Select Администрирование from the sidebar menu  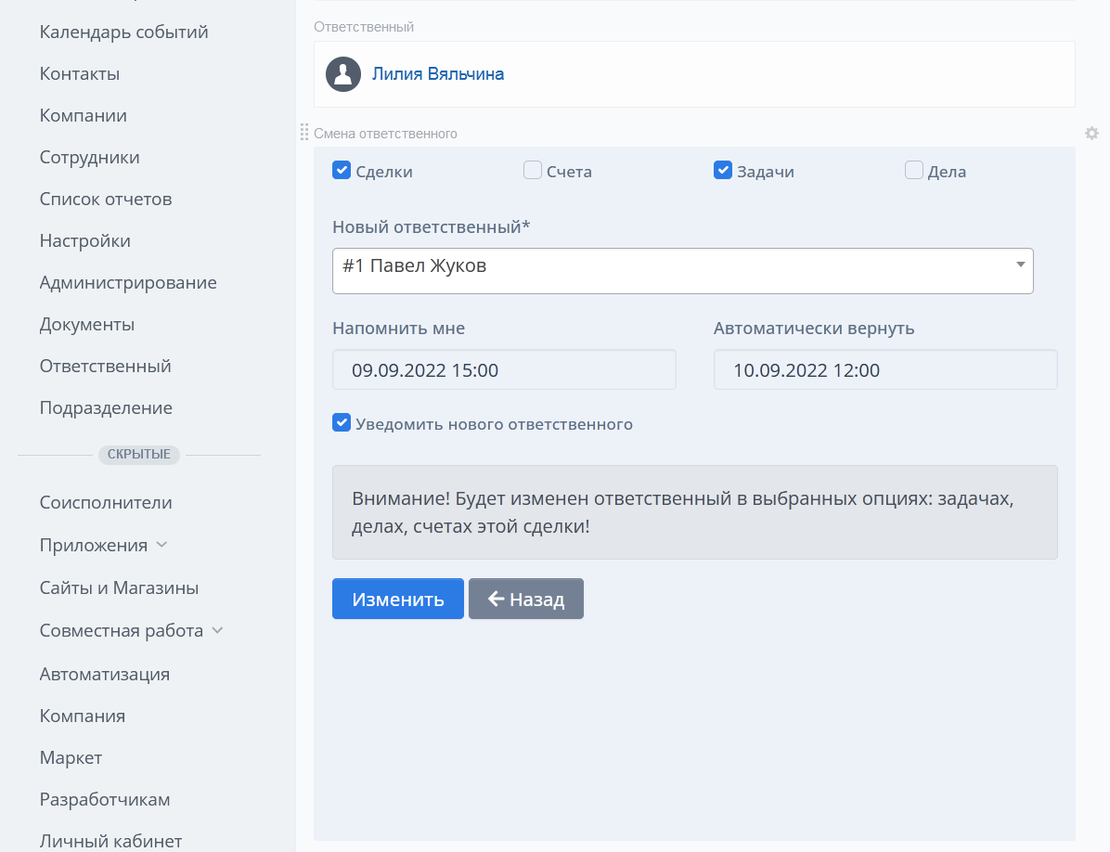pyautogui.click(x=128, y=283)
